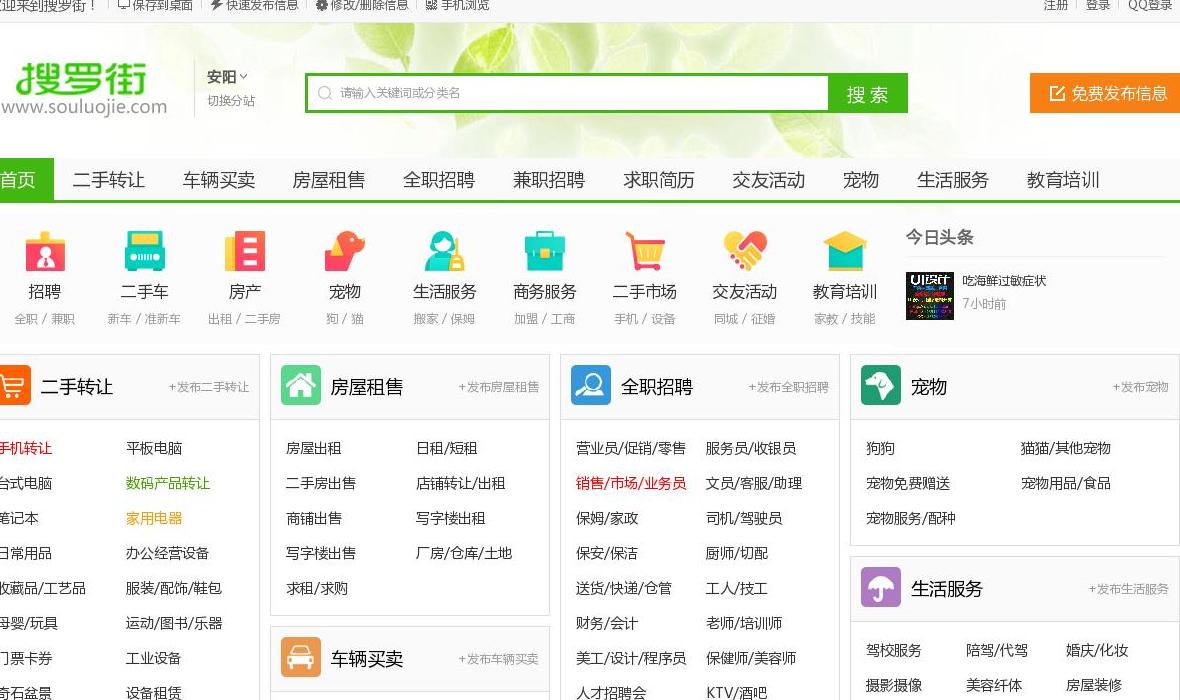Open 婚庆/化妆 category link

[1096, 650]
